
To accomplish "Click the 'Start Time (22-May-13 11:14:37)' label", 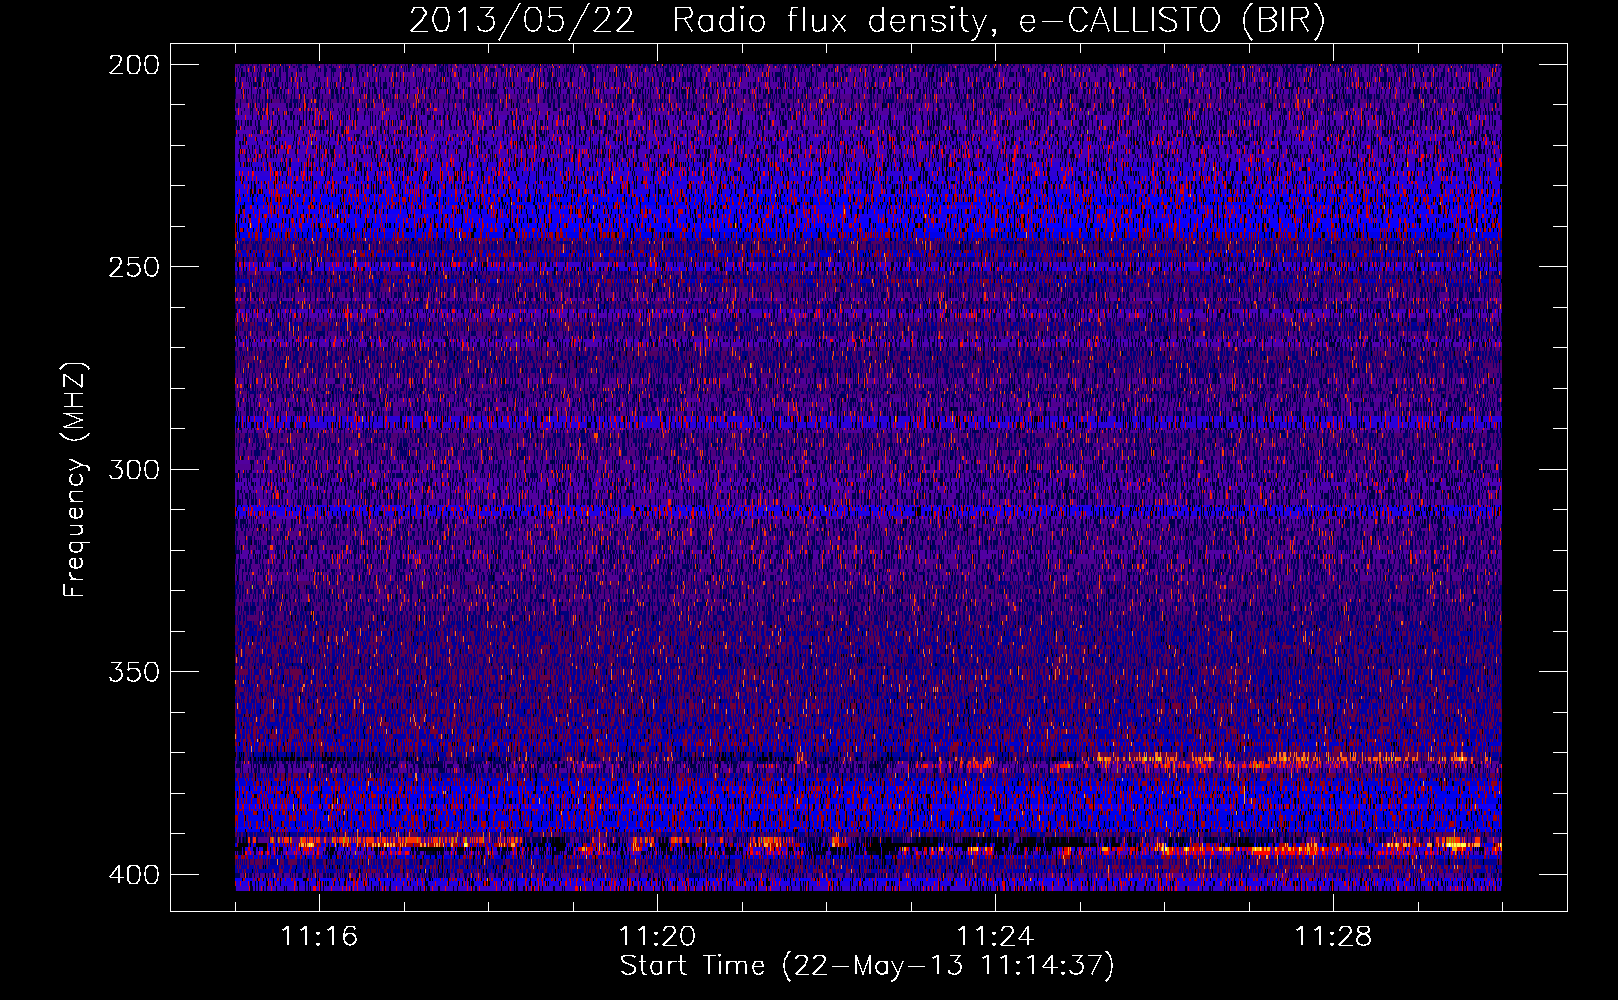I will 867,966.
